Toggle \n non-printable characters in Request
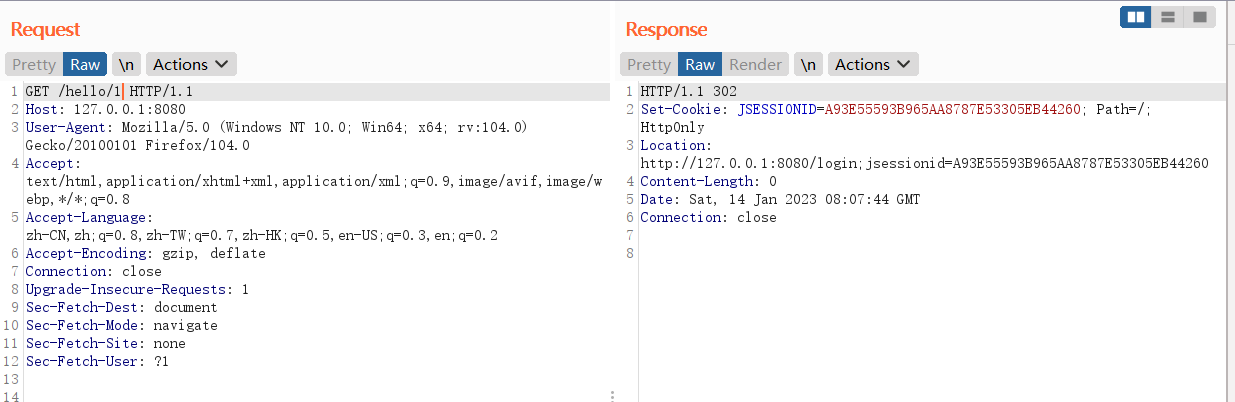 pyautogui.click(x=126, y=64)
